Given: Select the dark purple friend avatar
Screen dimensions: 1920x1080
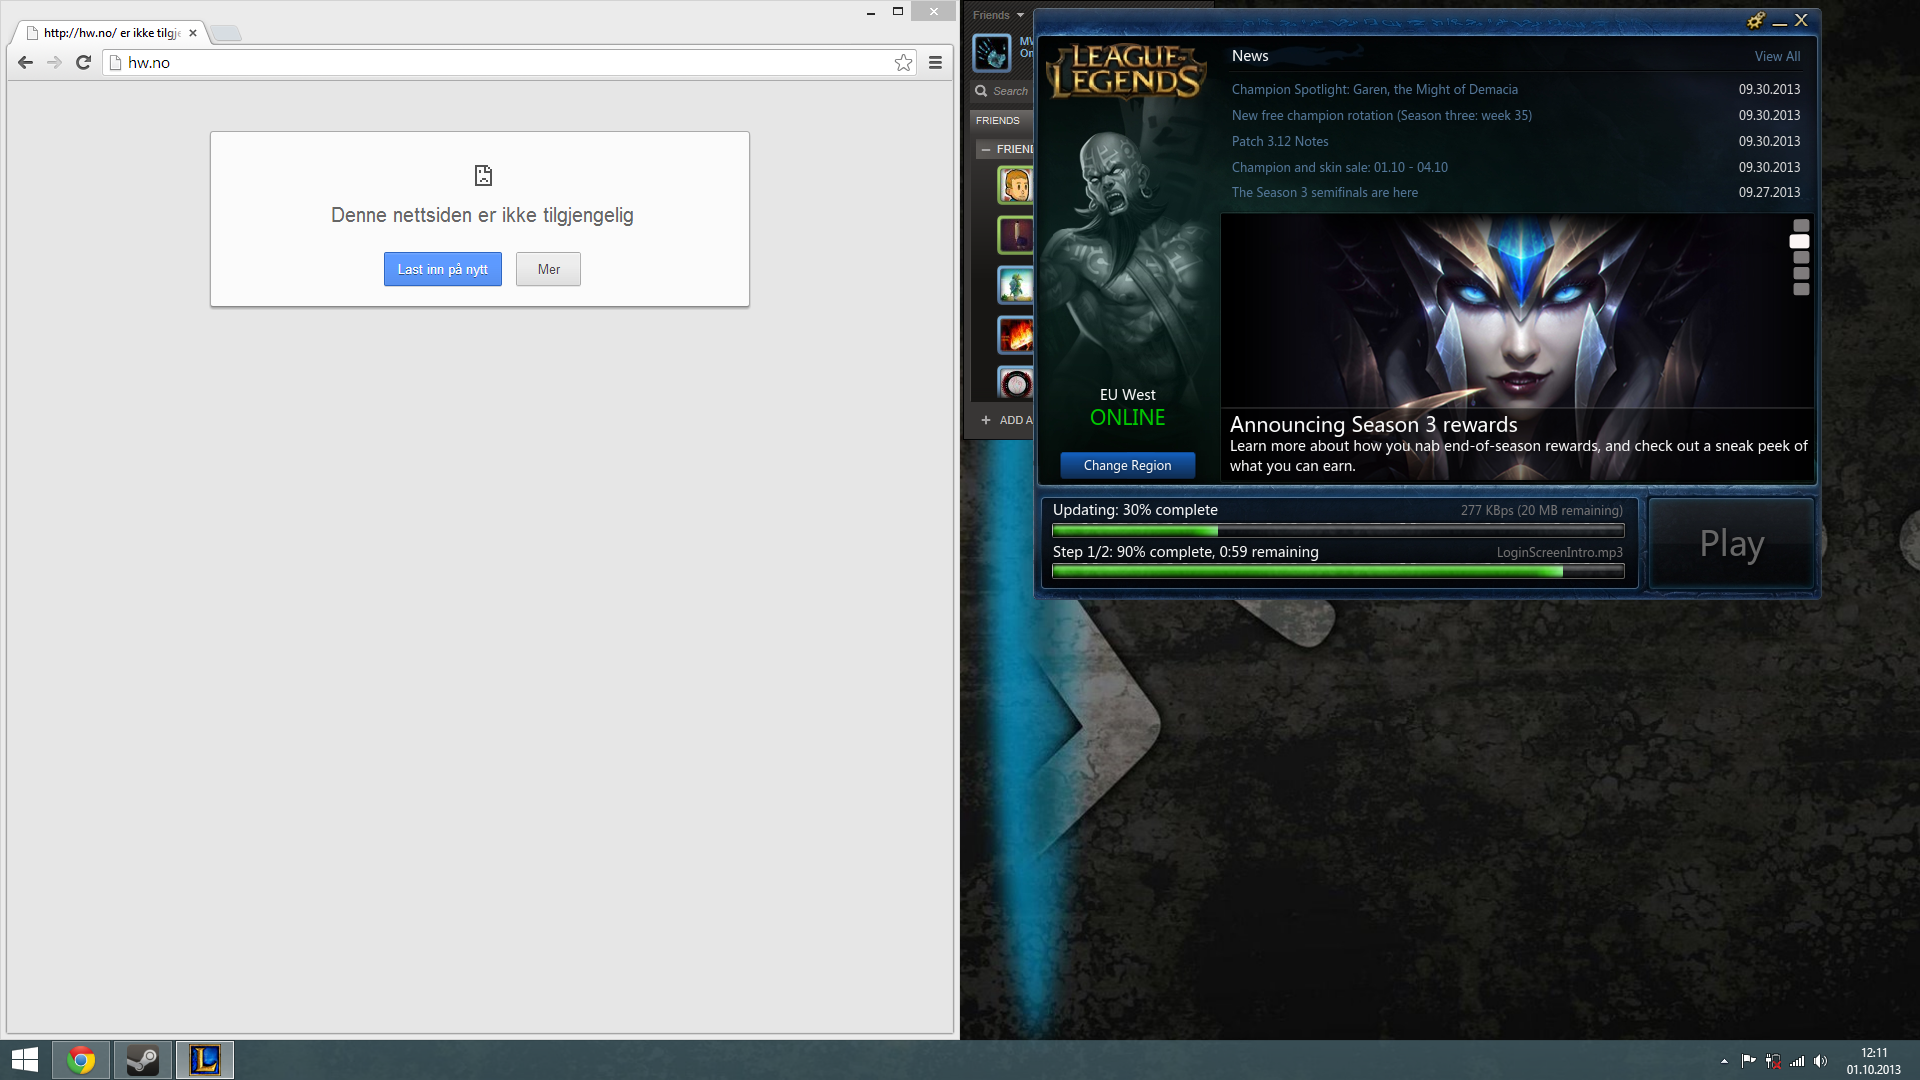Looking at the screenshot, I should pyautogui.click(x=1015, y=235).
